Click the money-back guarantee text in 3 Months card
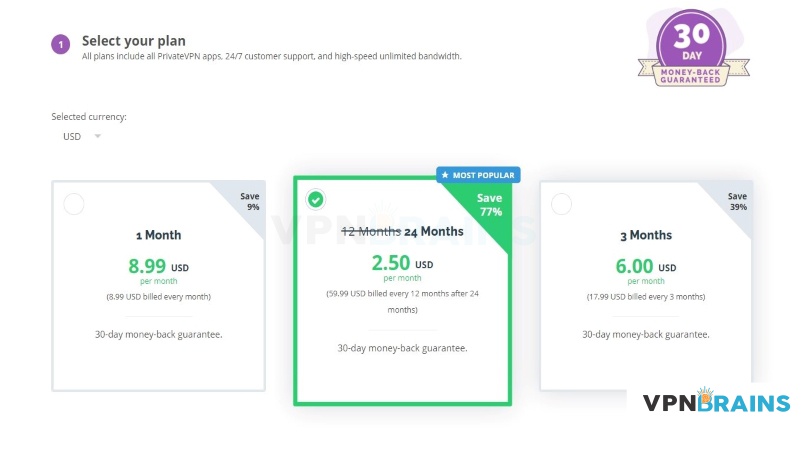 pos(646,335)
